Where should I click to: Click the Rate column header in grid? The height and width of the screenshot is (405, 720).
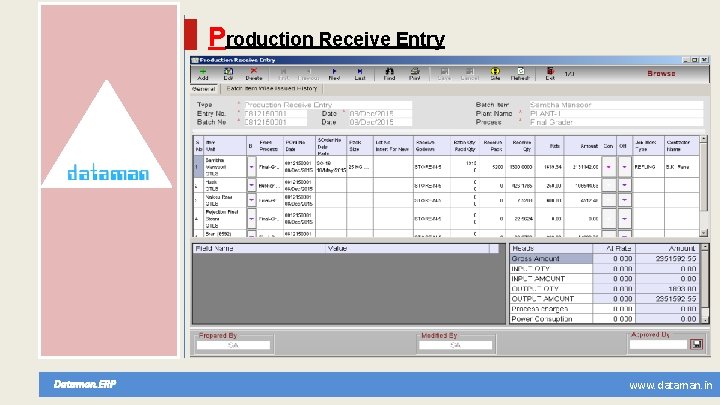point(549,146)
